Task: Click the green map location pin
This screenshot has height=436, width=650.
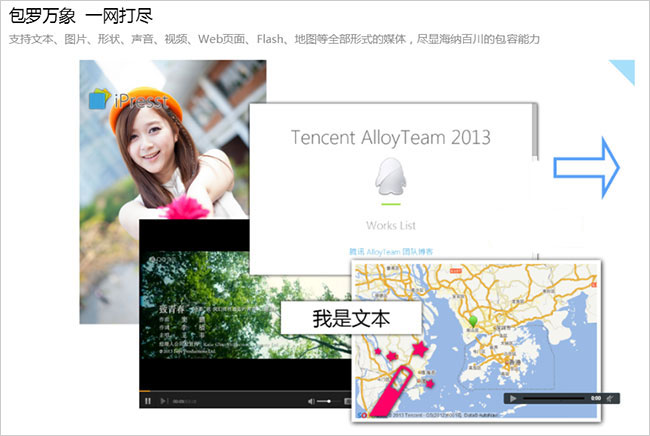Action: click(x=474, y=321)
